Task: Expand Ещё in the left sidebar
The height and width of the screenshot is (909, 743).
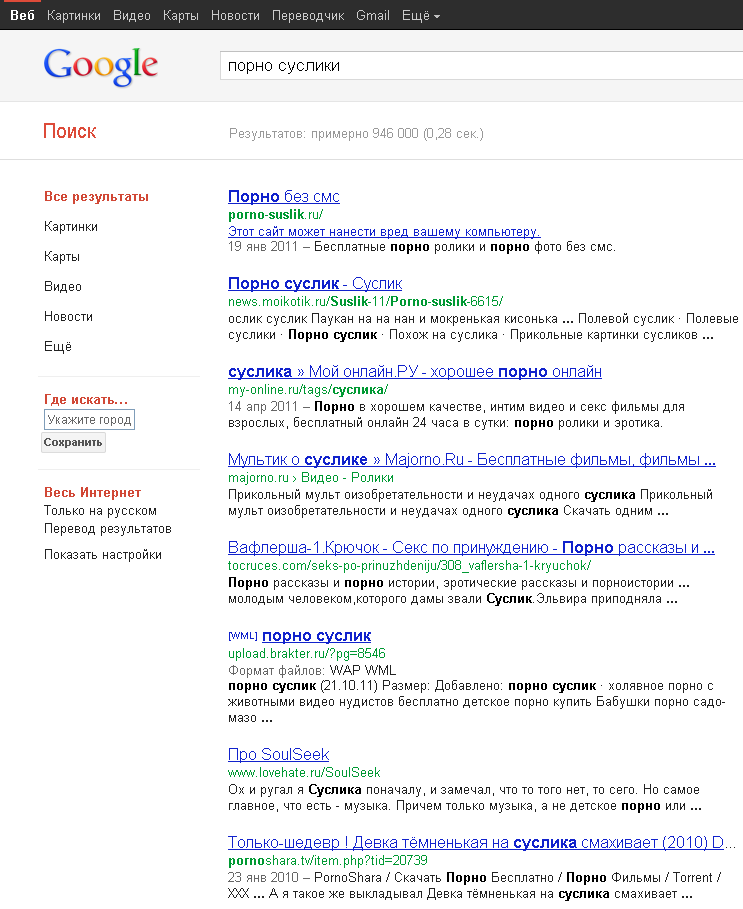Action: coord(58,347)
